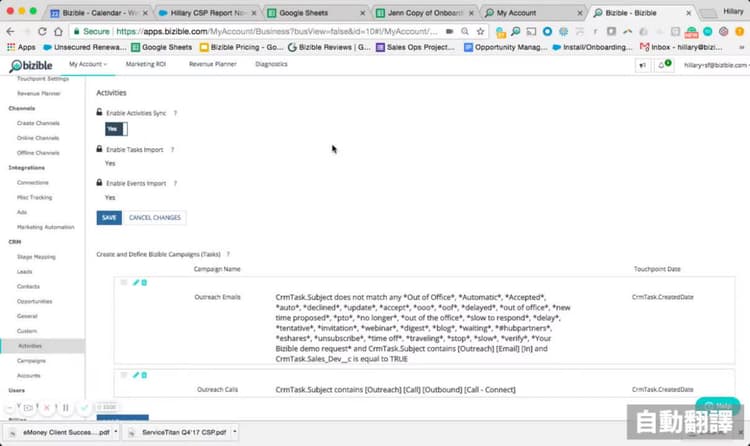Open the announcements megaphone icon
The width and height of the screenshot is (750, 446).
coord(642,65)
